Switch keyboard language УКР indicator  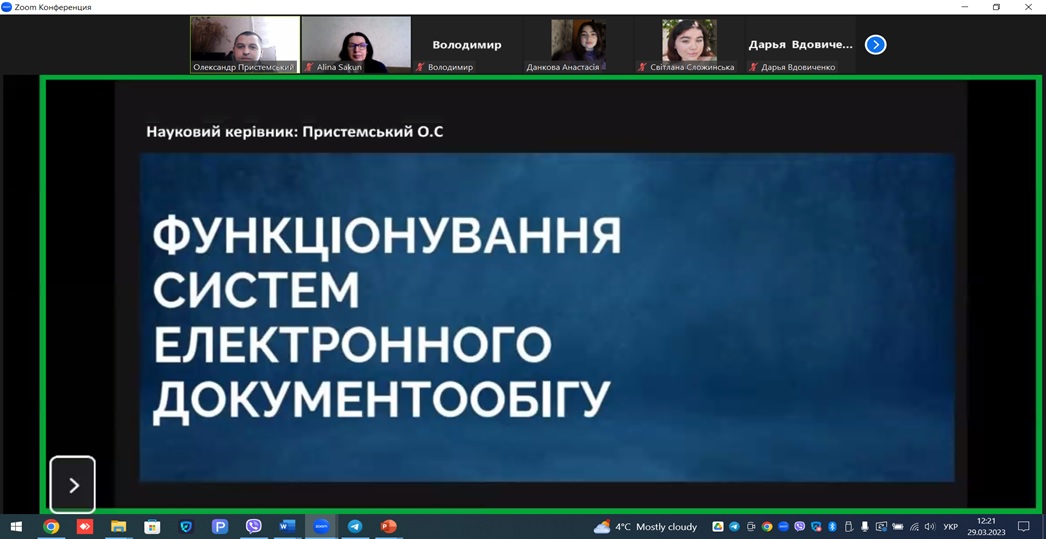950,527
